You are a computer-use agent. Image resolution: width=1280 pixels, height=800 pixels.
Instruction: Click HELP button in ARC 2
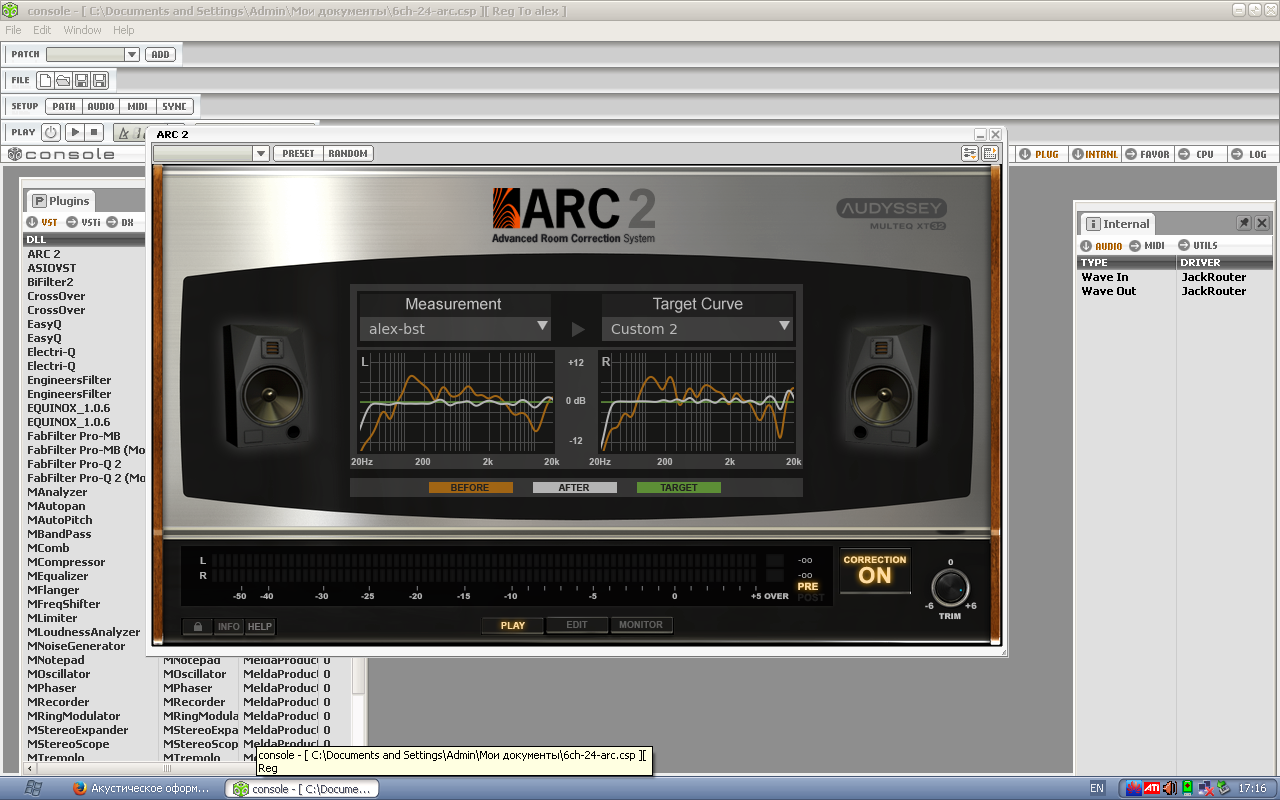pos(260,626)
